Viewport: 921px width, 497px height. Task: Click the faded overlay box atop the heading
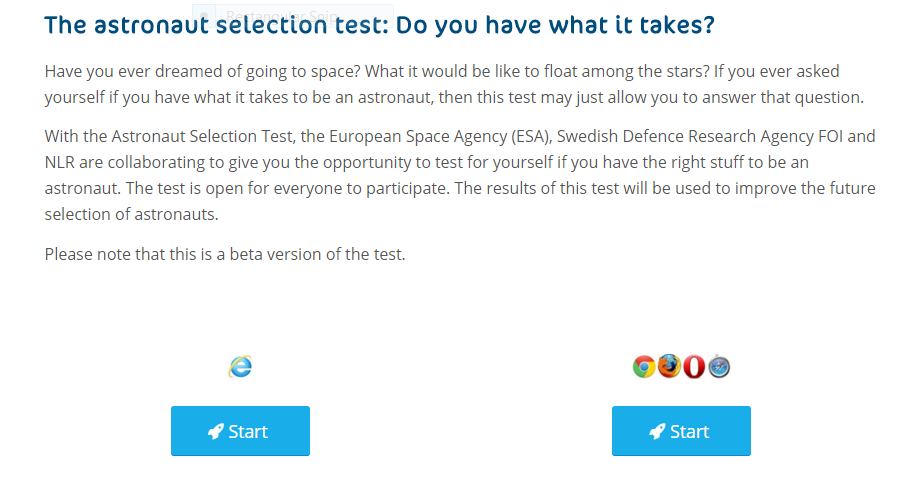[293, 15]
